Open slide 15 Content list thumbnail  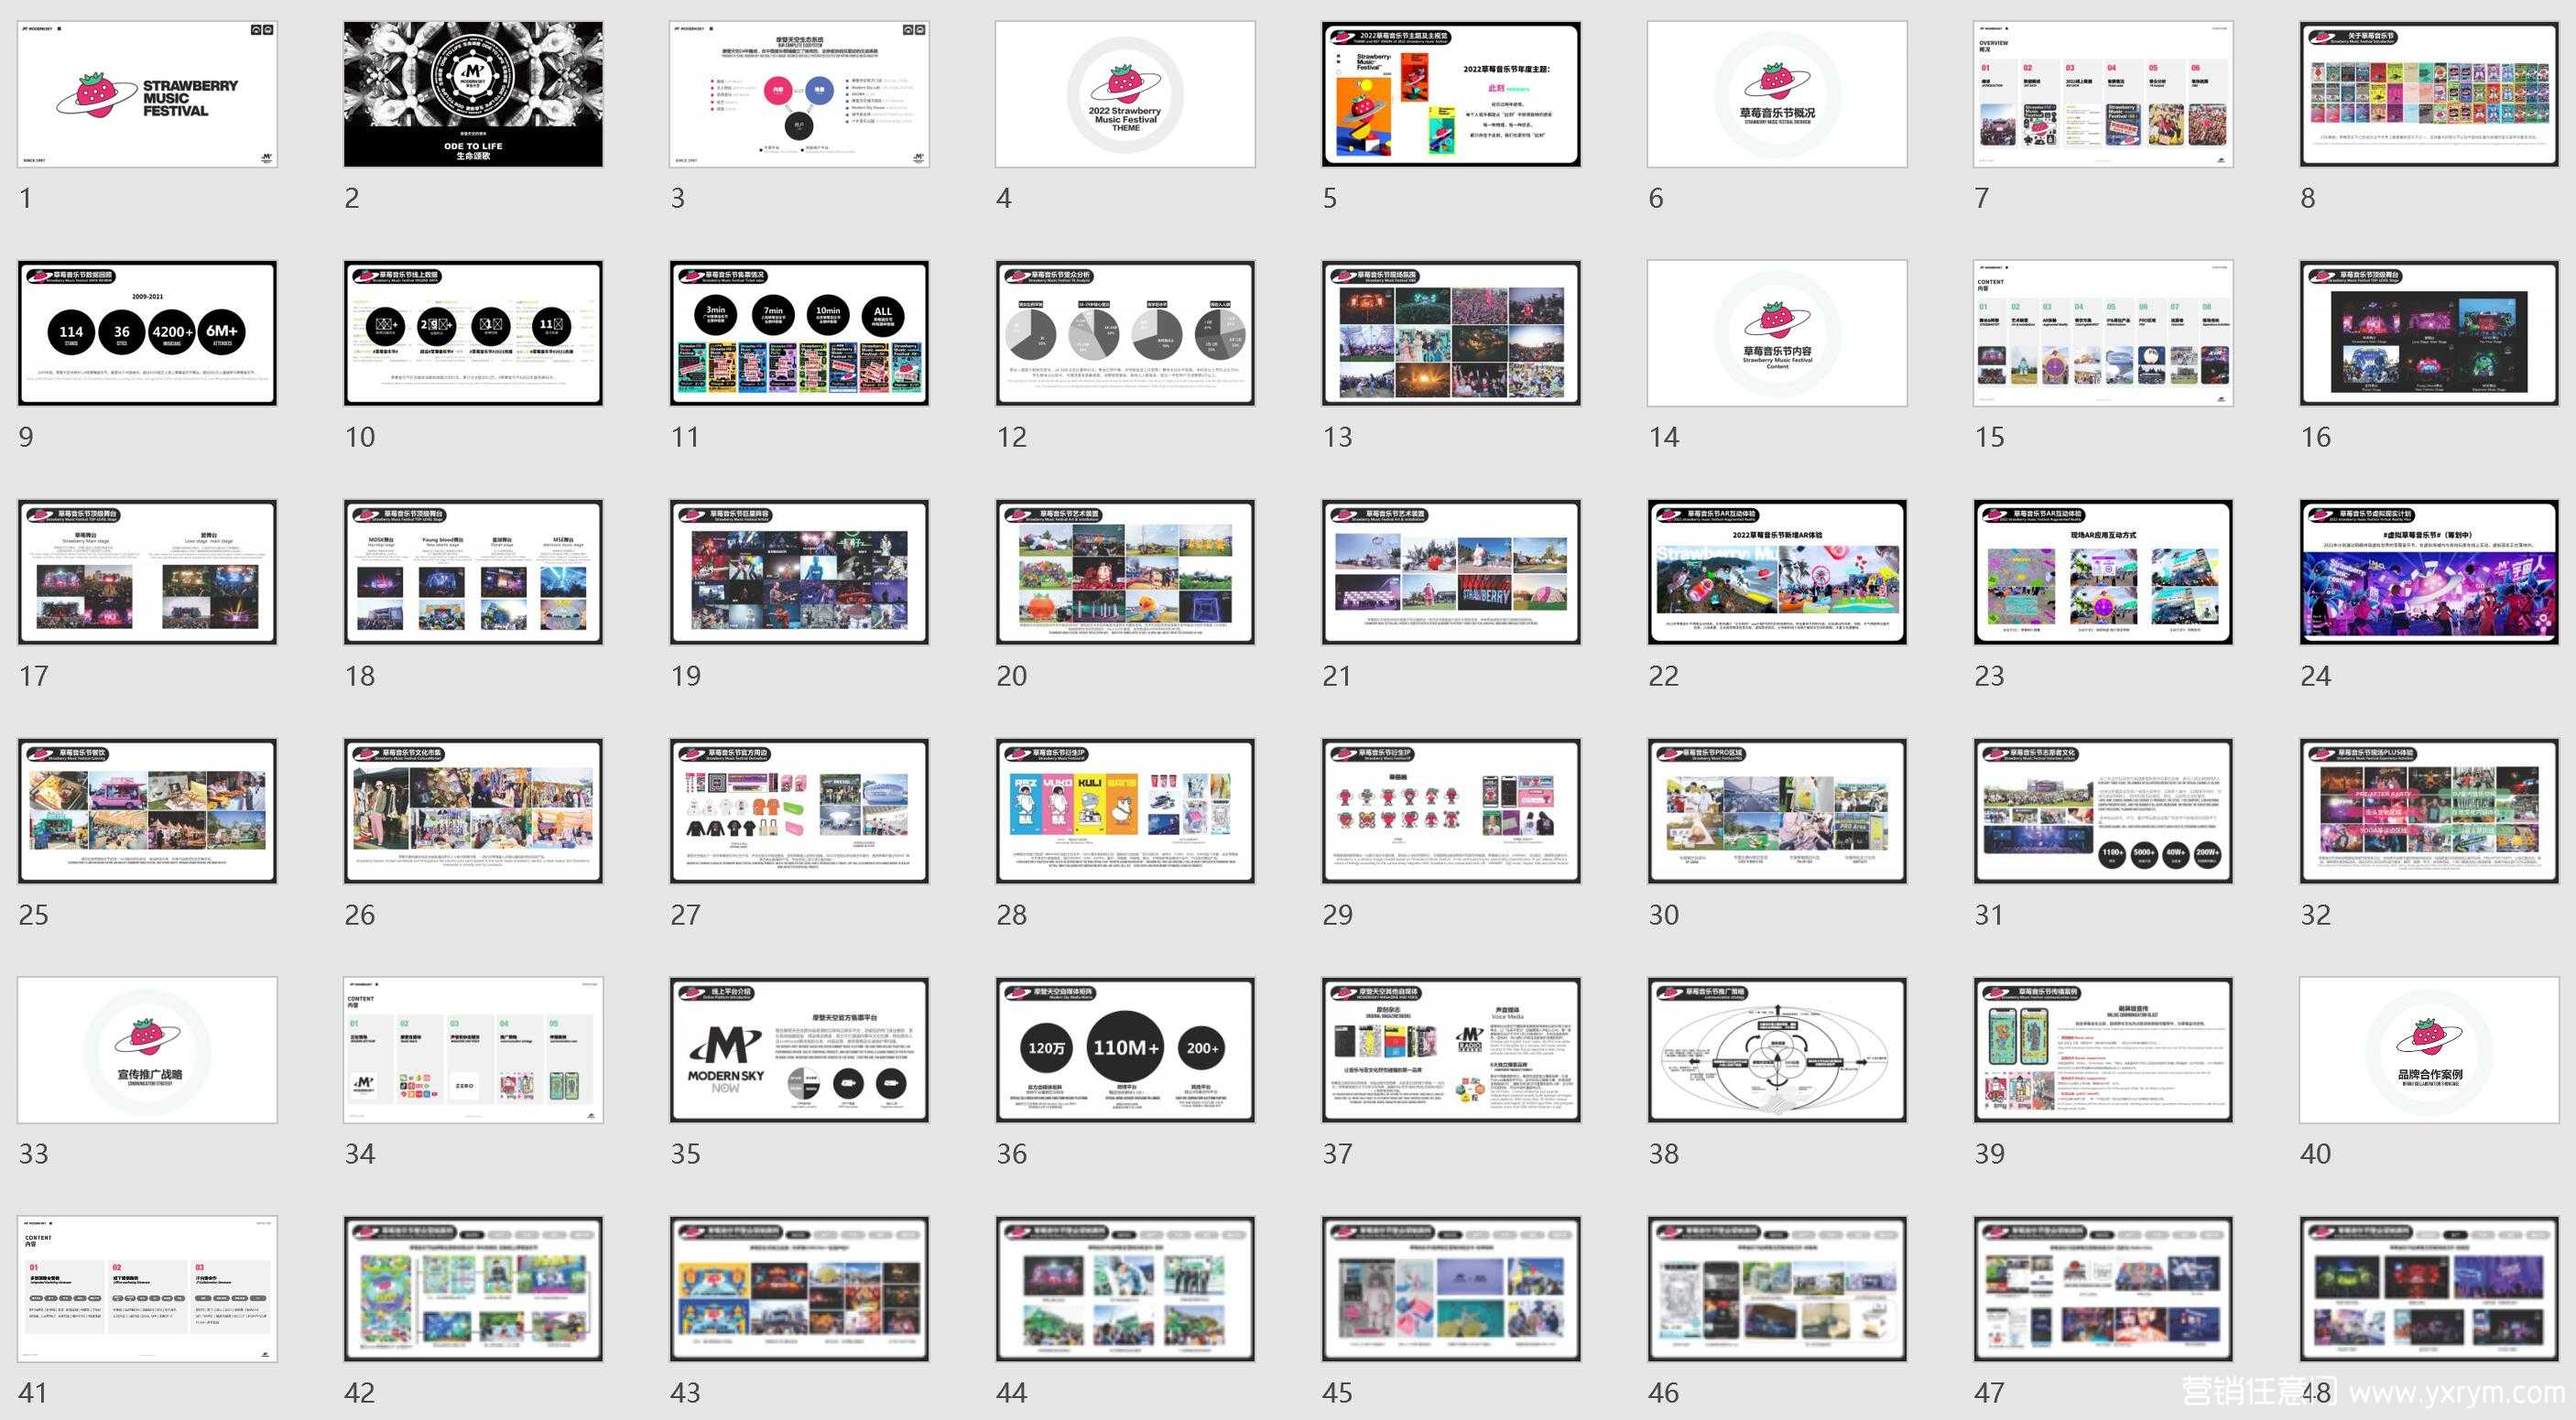coord(2103,333)
